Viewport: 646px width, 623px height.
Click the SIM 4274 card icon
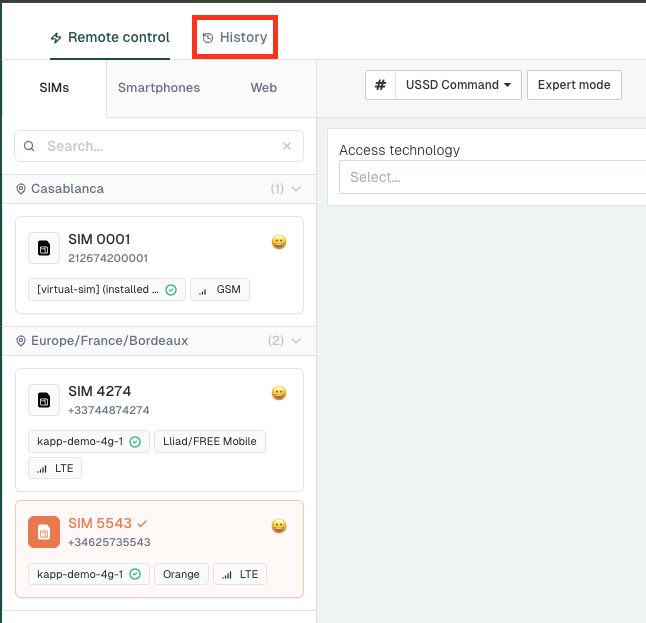(x=44, y=400)
